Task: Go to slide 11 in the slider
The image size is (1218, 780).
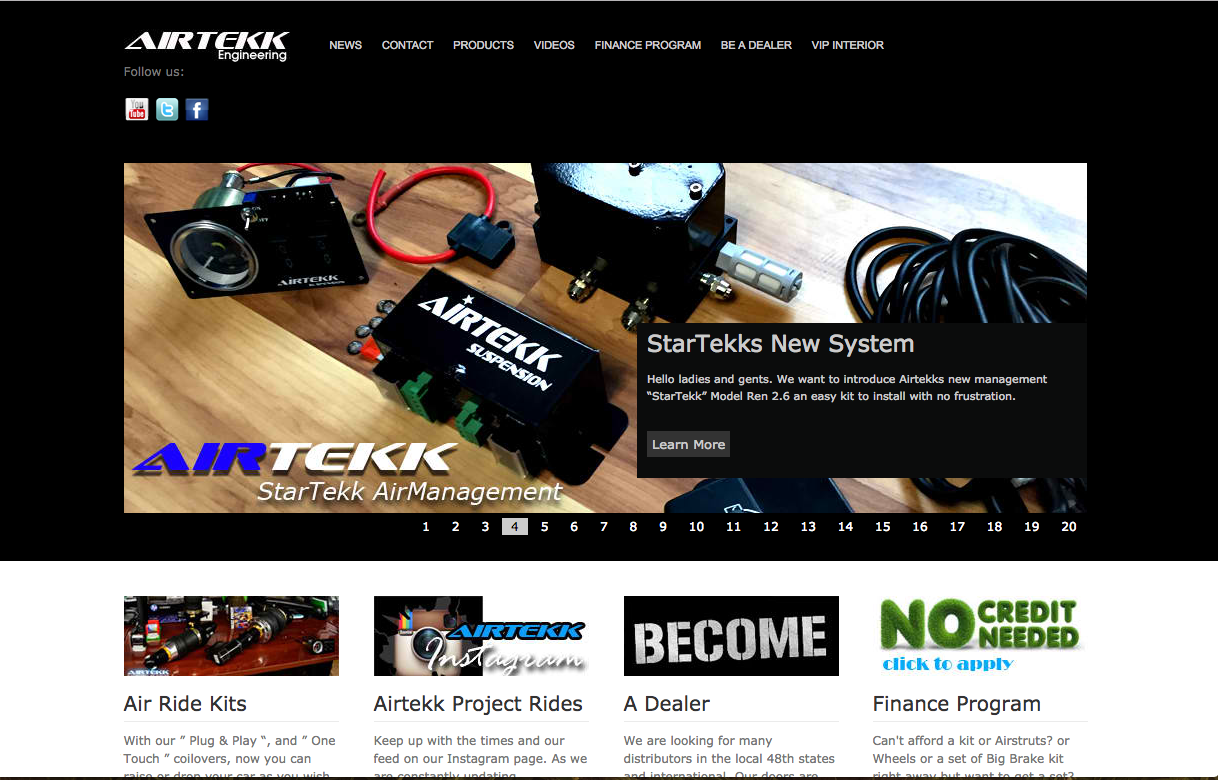Action: click(733, 527)
